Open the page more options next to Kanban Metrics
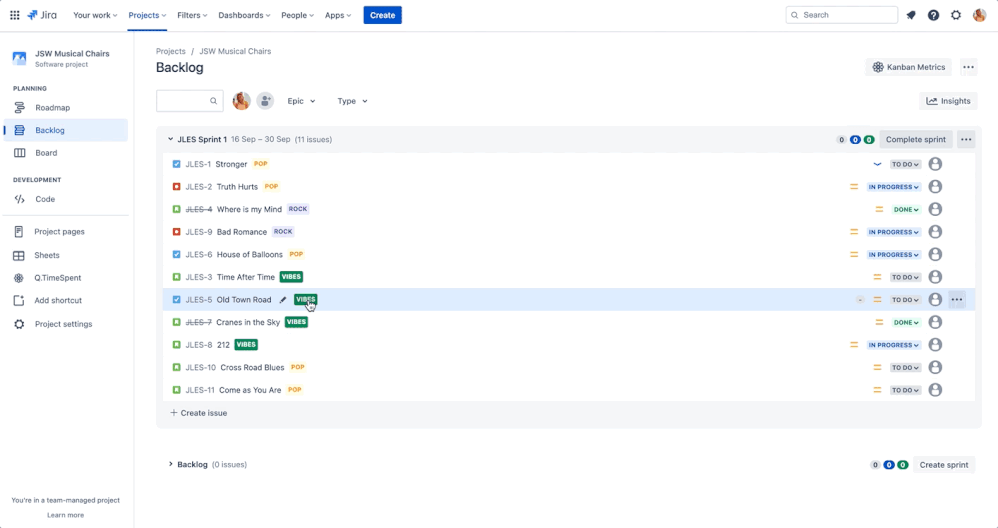Image resolution: width=998 pixels, height=528 pixels. [968, 67]
